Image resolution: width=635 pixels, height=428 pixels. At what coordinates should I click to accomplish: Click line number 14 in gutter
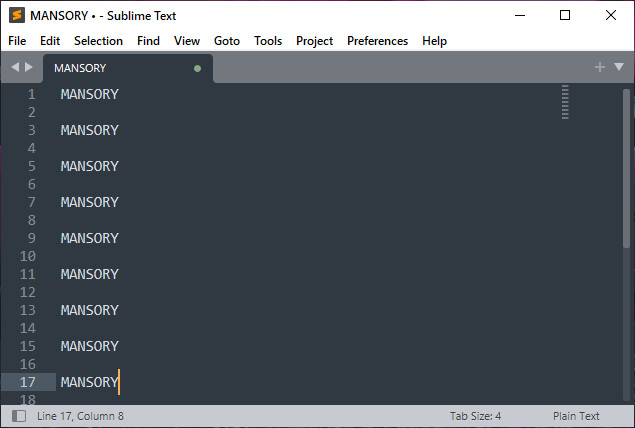coord(28,328)
